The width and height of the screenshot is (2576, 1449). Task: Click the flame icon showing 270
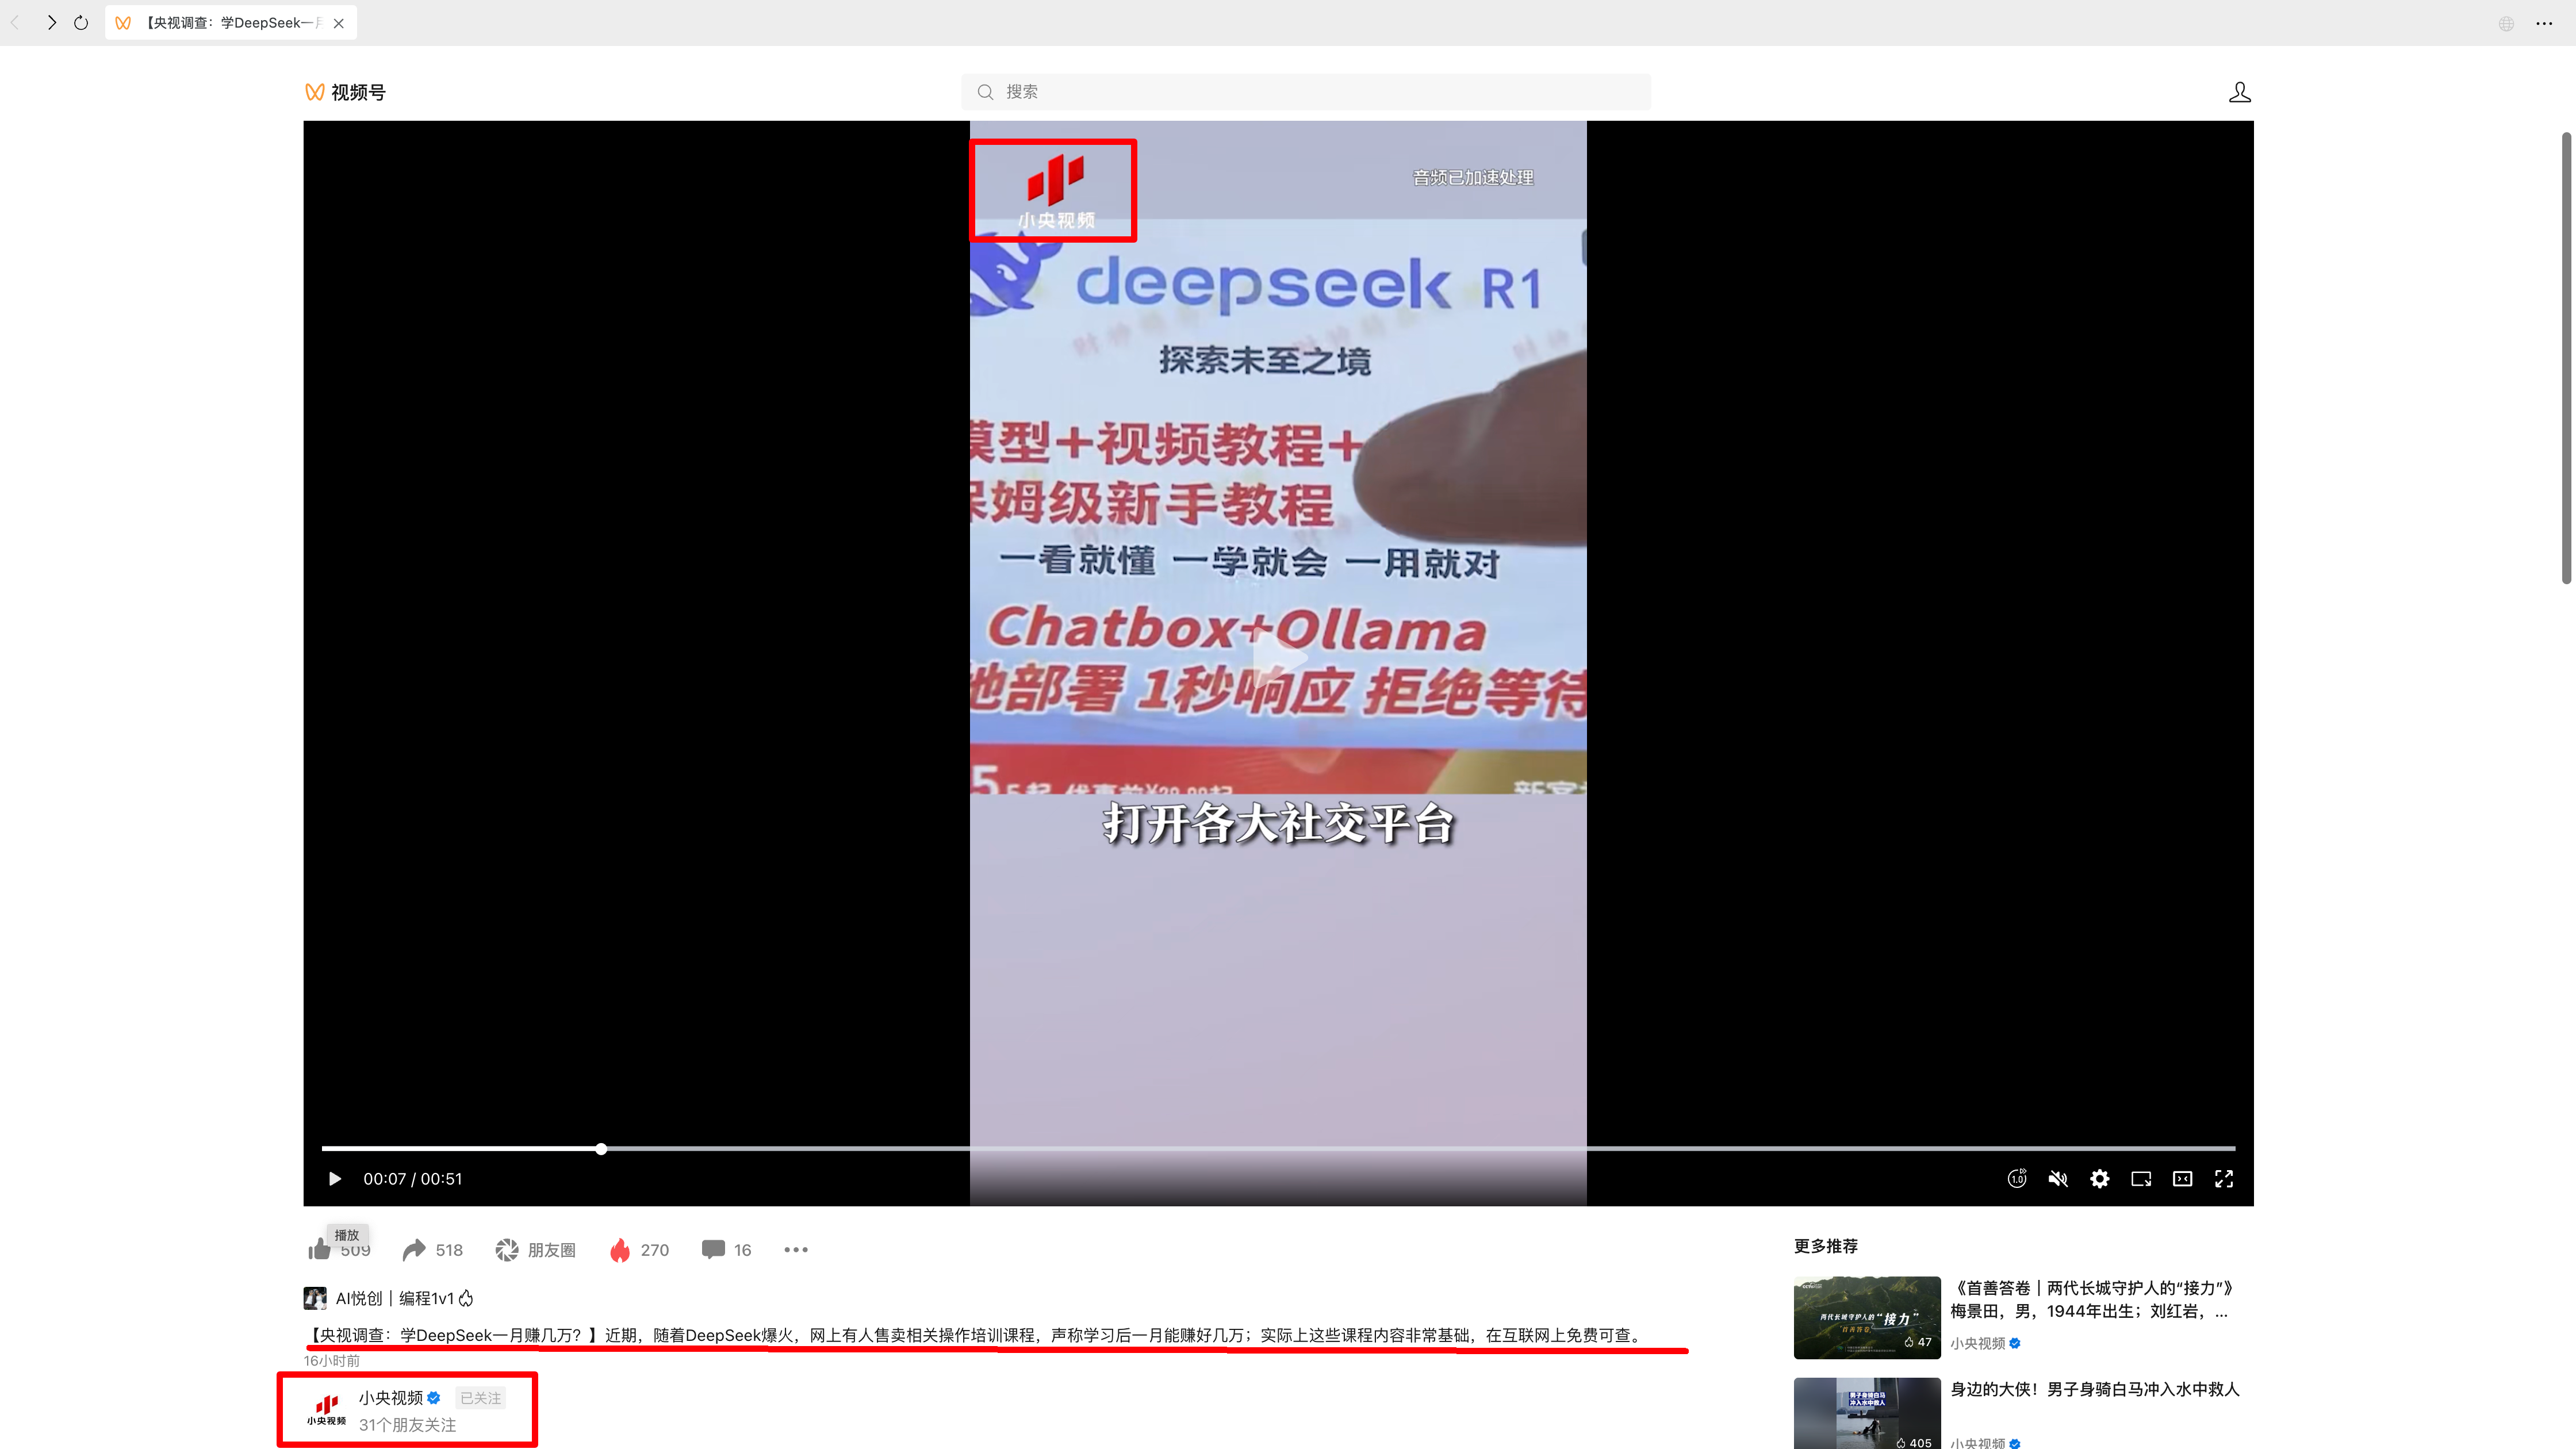coord(620,1250)
